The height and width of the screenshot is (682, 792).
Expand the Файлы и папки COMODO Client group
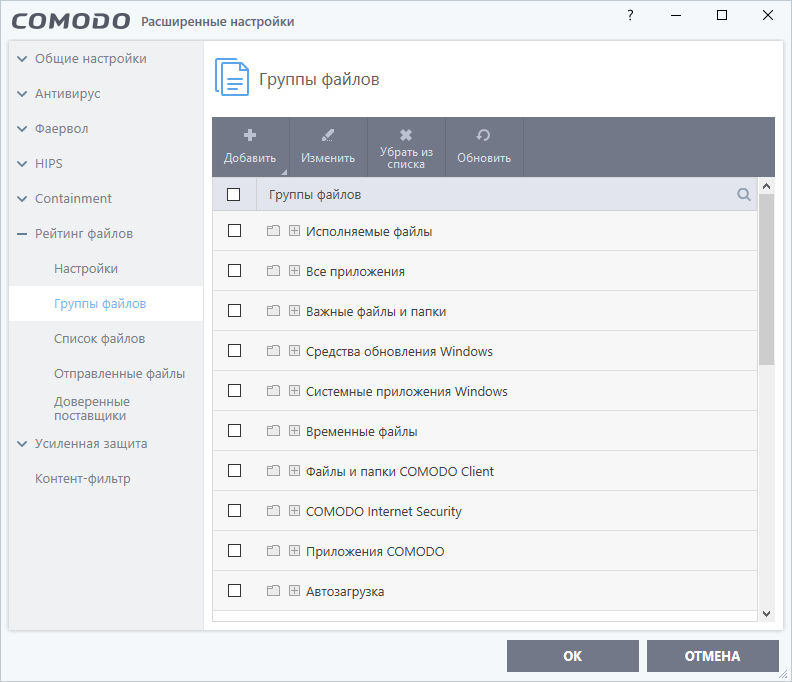click(294, 471)
